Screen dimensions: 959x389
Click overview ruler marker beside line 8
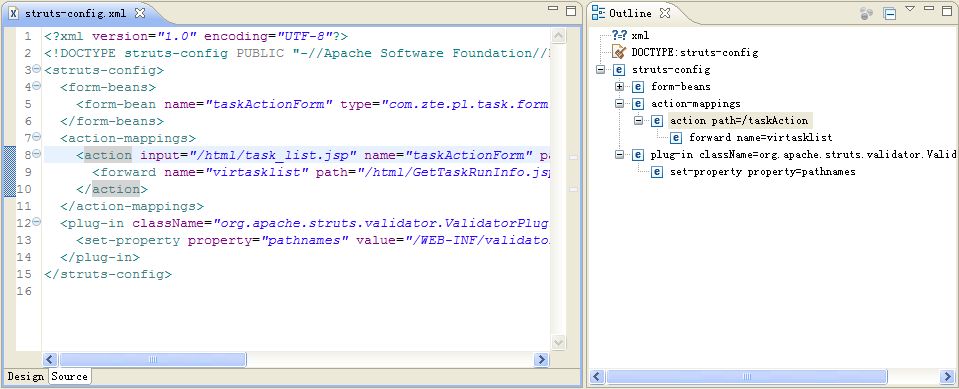tap(573, 157)
